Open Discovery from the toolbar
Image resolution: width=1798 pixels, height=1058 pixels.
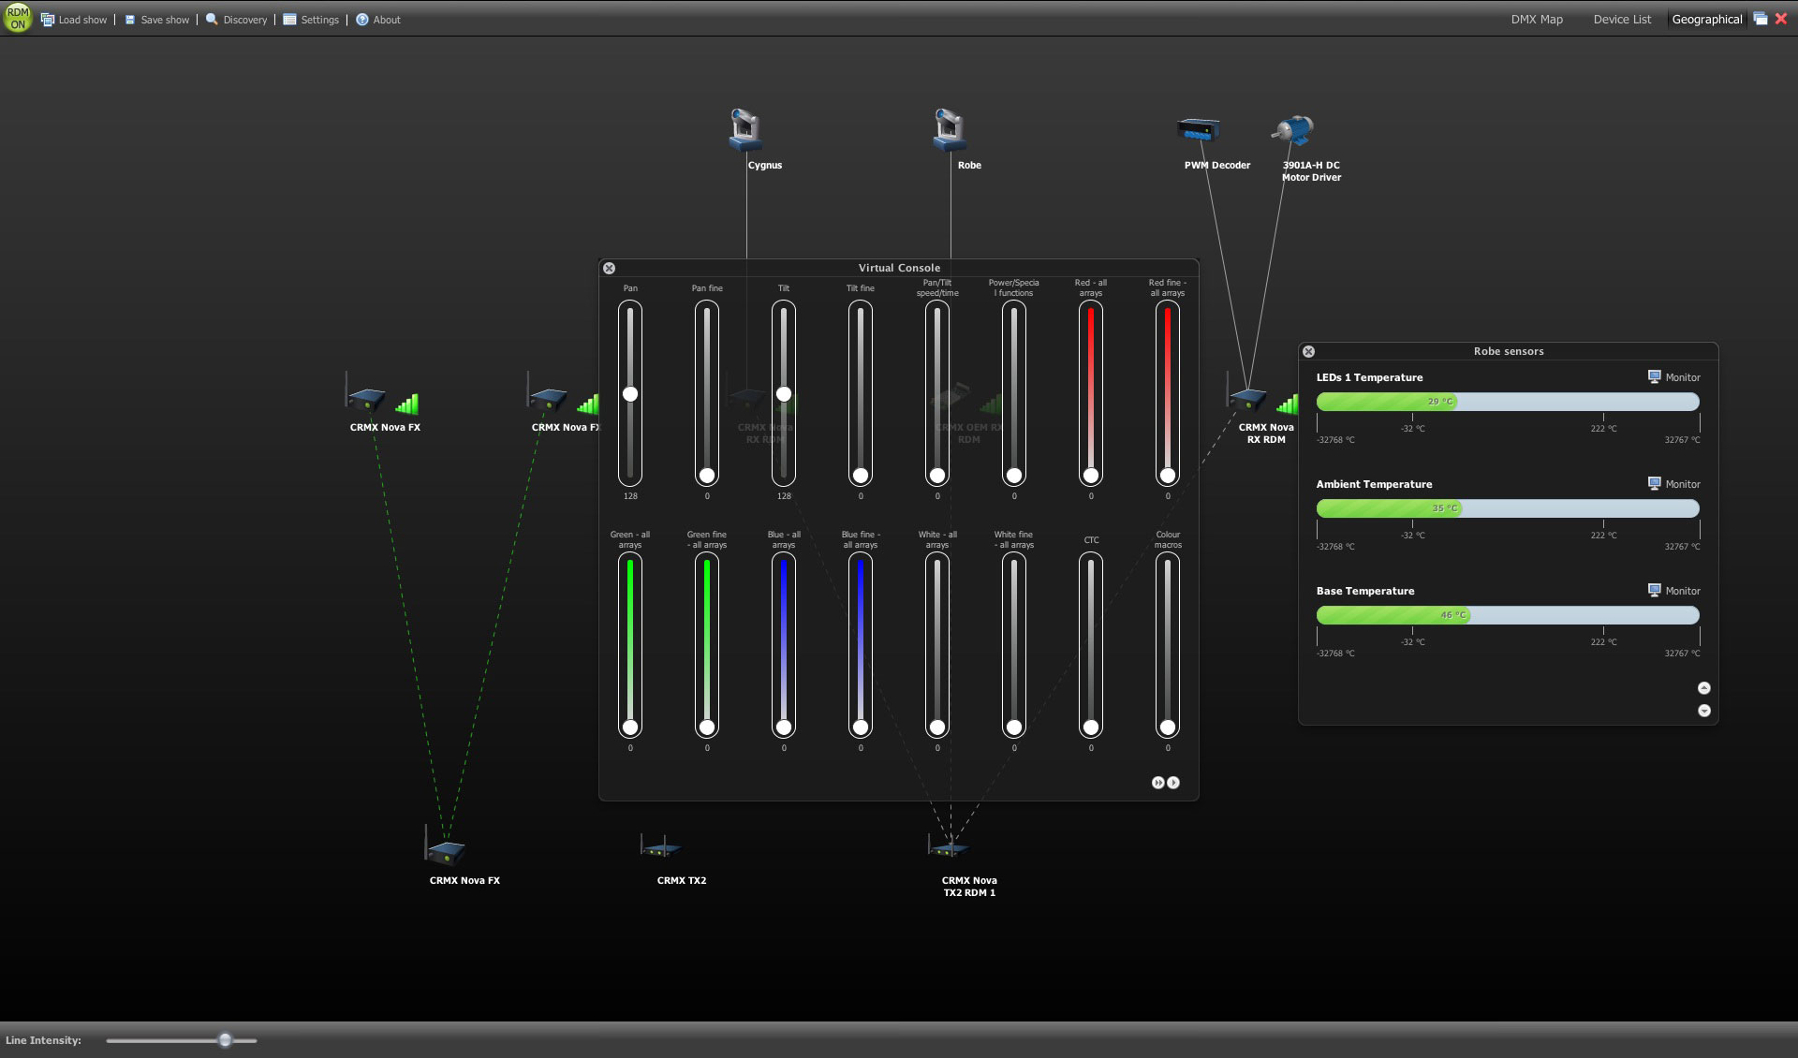tap(237, 19)
